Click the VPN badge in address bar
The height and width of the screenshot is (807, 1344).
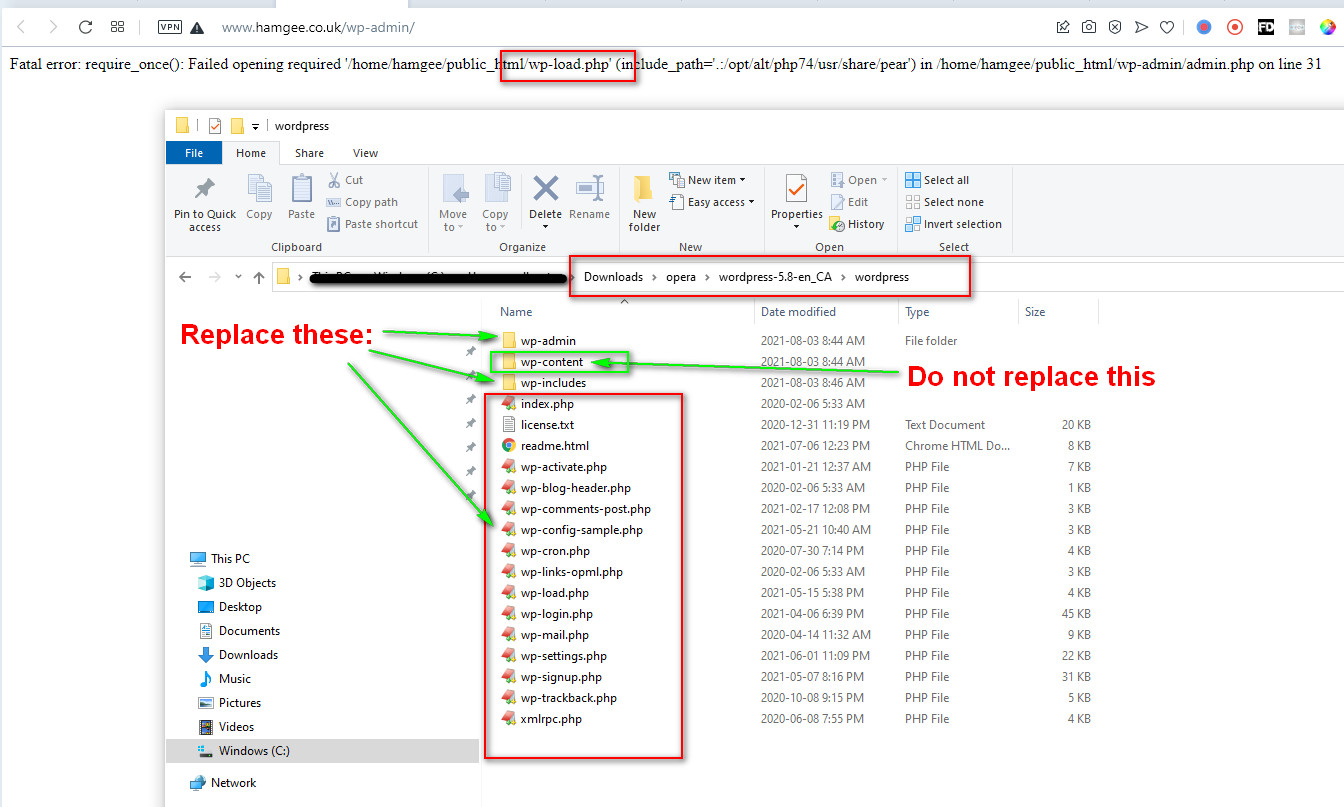click(170, 27)
